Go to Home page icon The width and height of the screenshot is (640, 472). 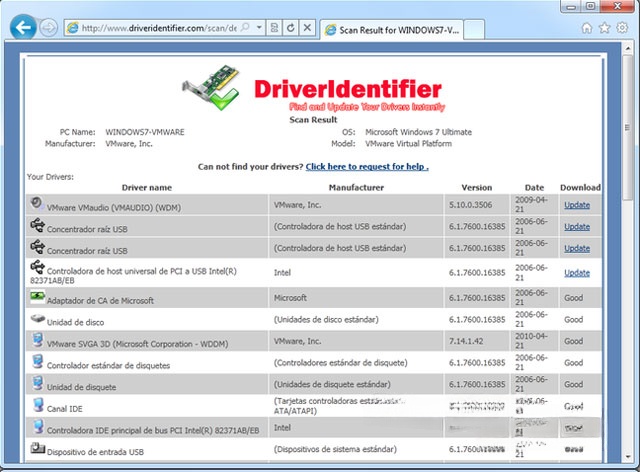tap(587, 28)
